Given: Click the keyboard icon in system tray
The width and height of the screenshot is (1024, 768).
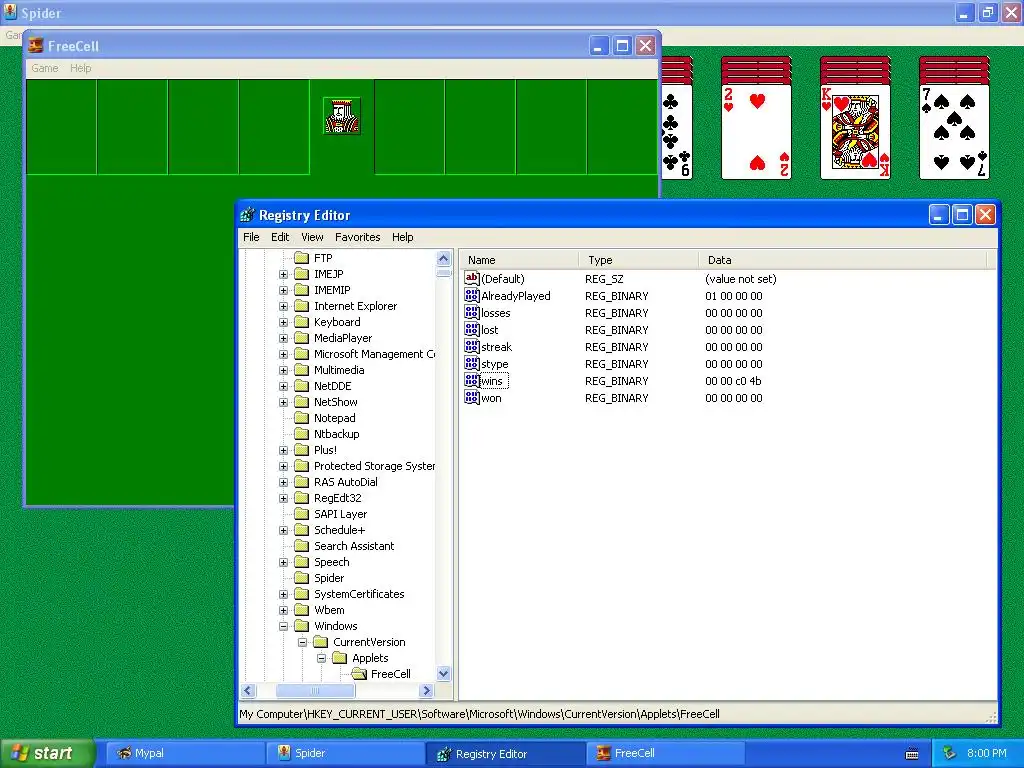Looking at the screenshot, I should [x=912, y=754].
